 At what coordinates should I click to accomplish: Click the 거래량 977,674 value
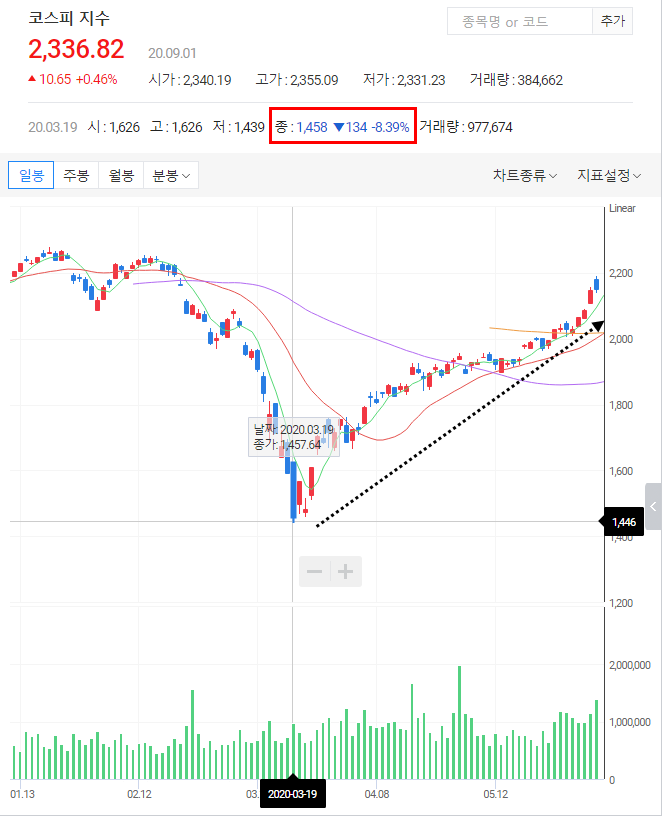point(466,127)
